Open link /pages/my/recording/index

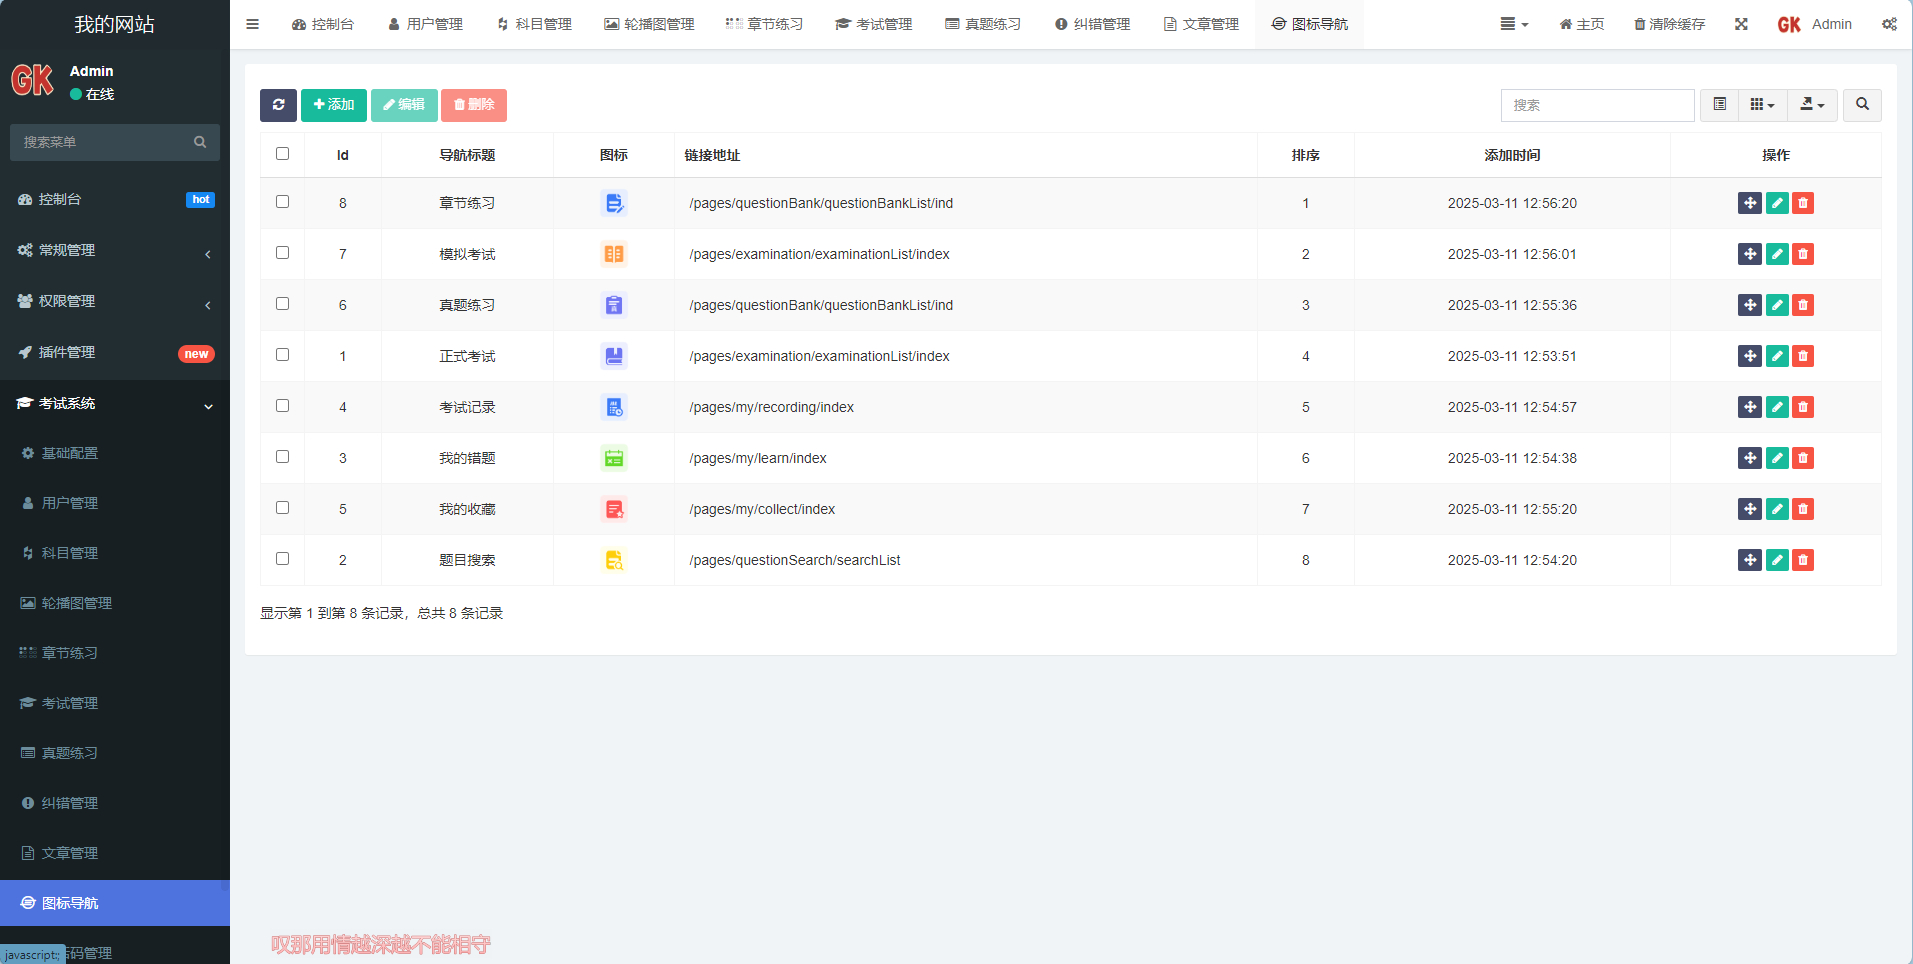(x=770, y=407)
